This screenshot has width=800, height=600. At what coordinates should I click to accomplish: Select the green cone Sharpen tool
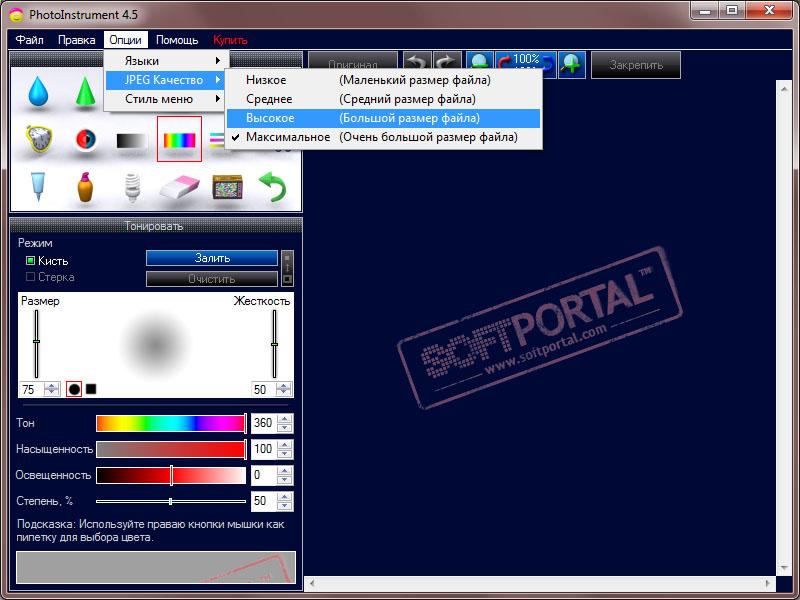coord(85,92)
